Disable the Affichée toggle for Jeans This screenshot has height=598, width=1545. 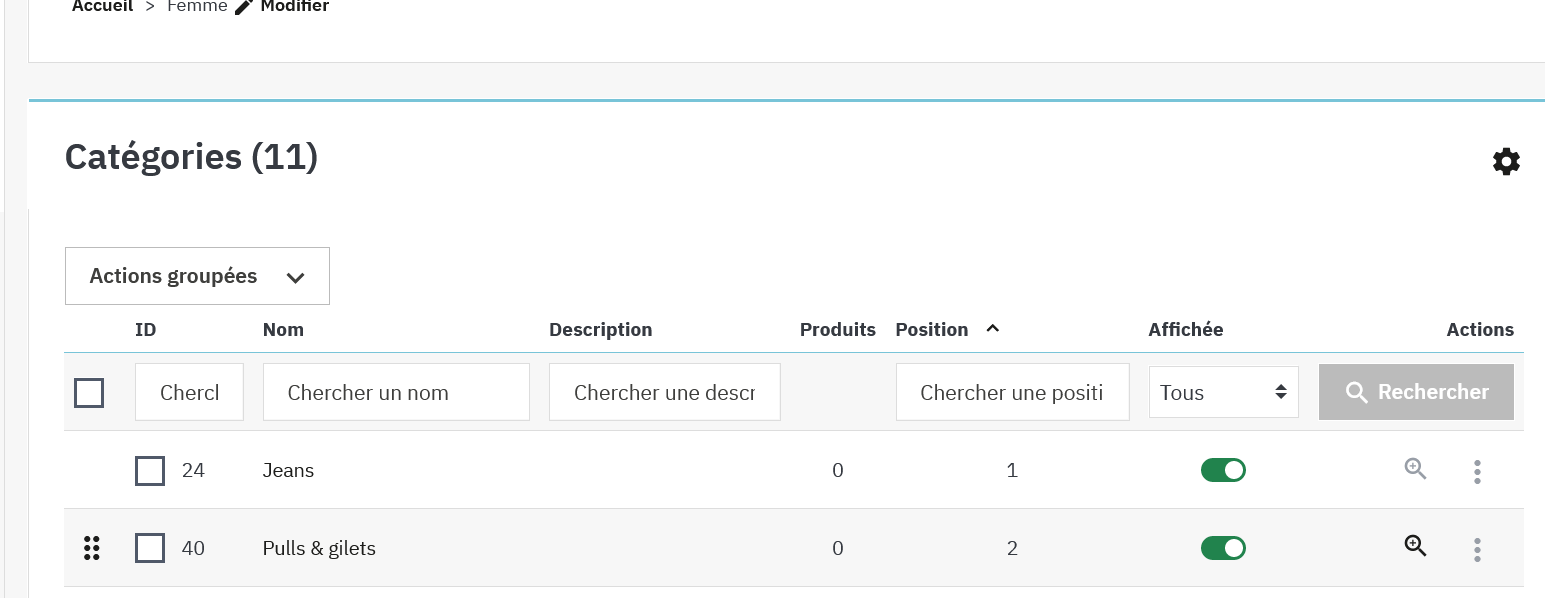point(1223,470)
